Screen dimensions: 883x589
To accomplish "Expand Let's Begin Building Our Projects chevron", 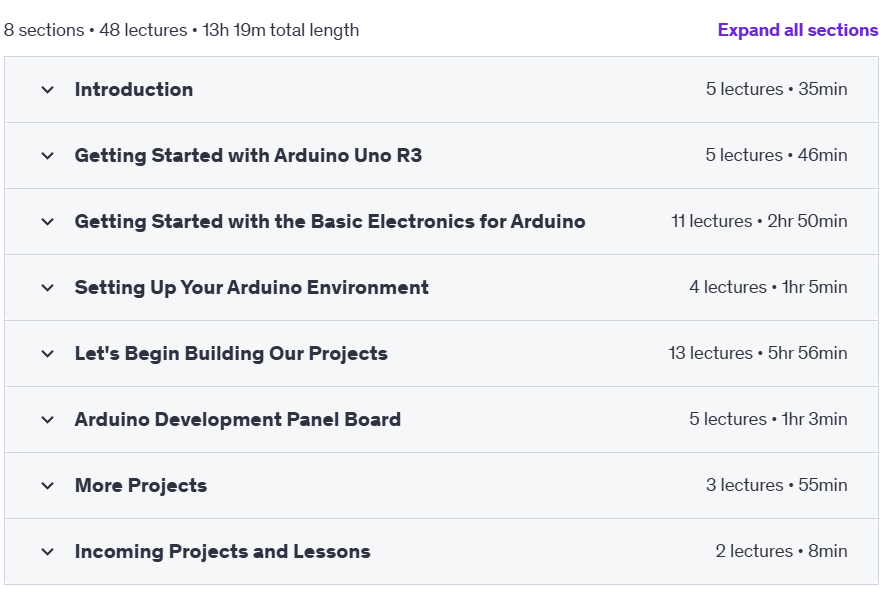I will coord(48,354).
